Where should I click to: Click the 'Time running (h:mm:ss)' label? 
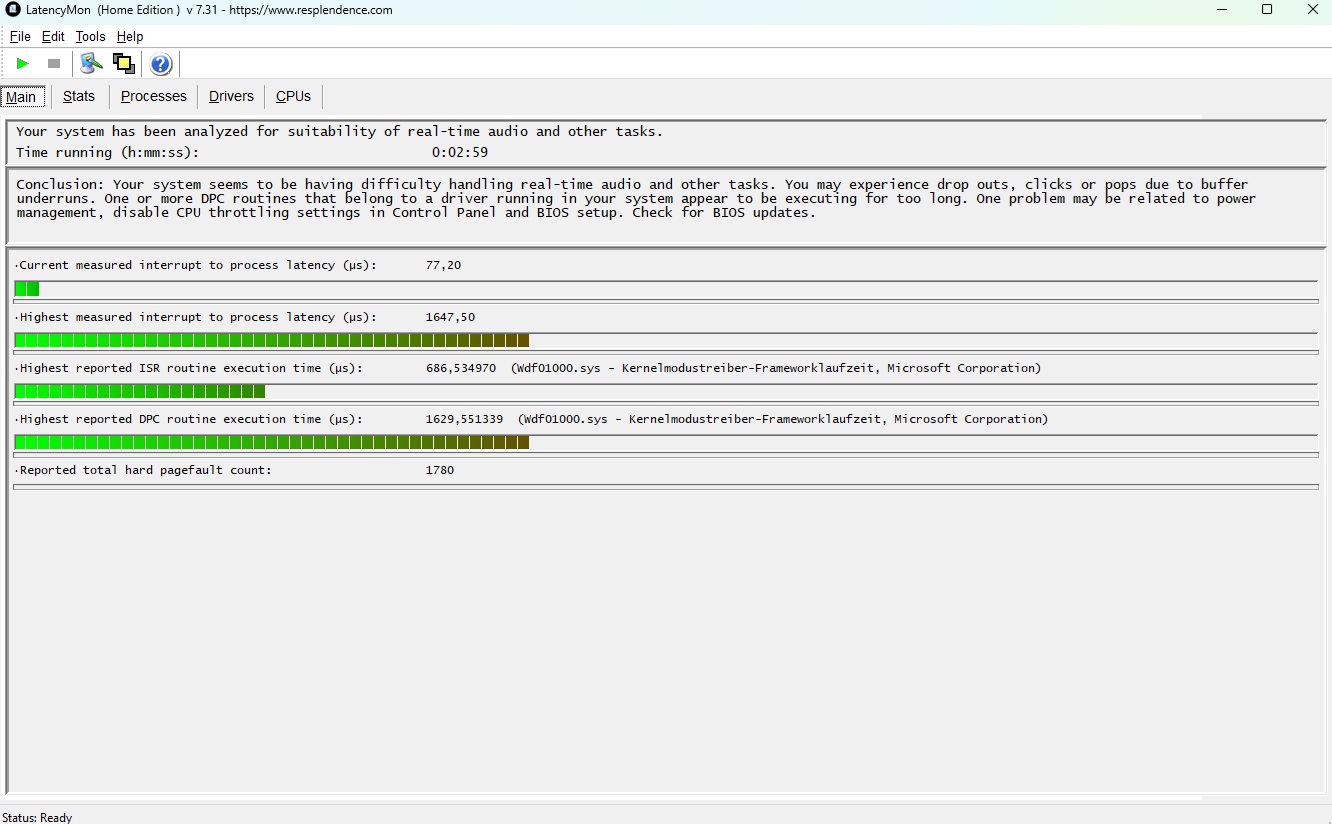pyautogui.click(x=107, y=153)
